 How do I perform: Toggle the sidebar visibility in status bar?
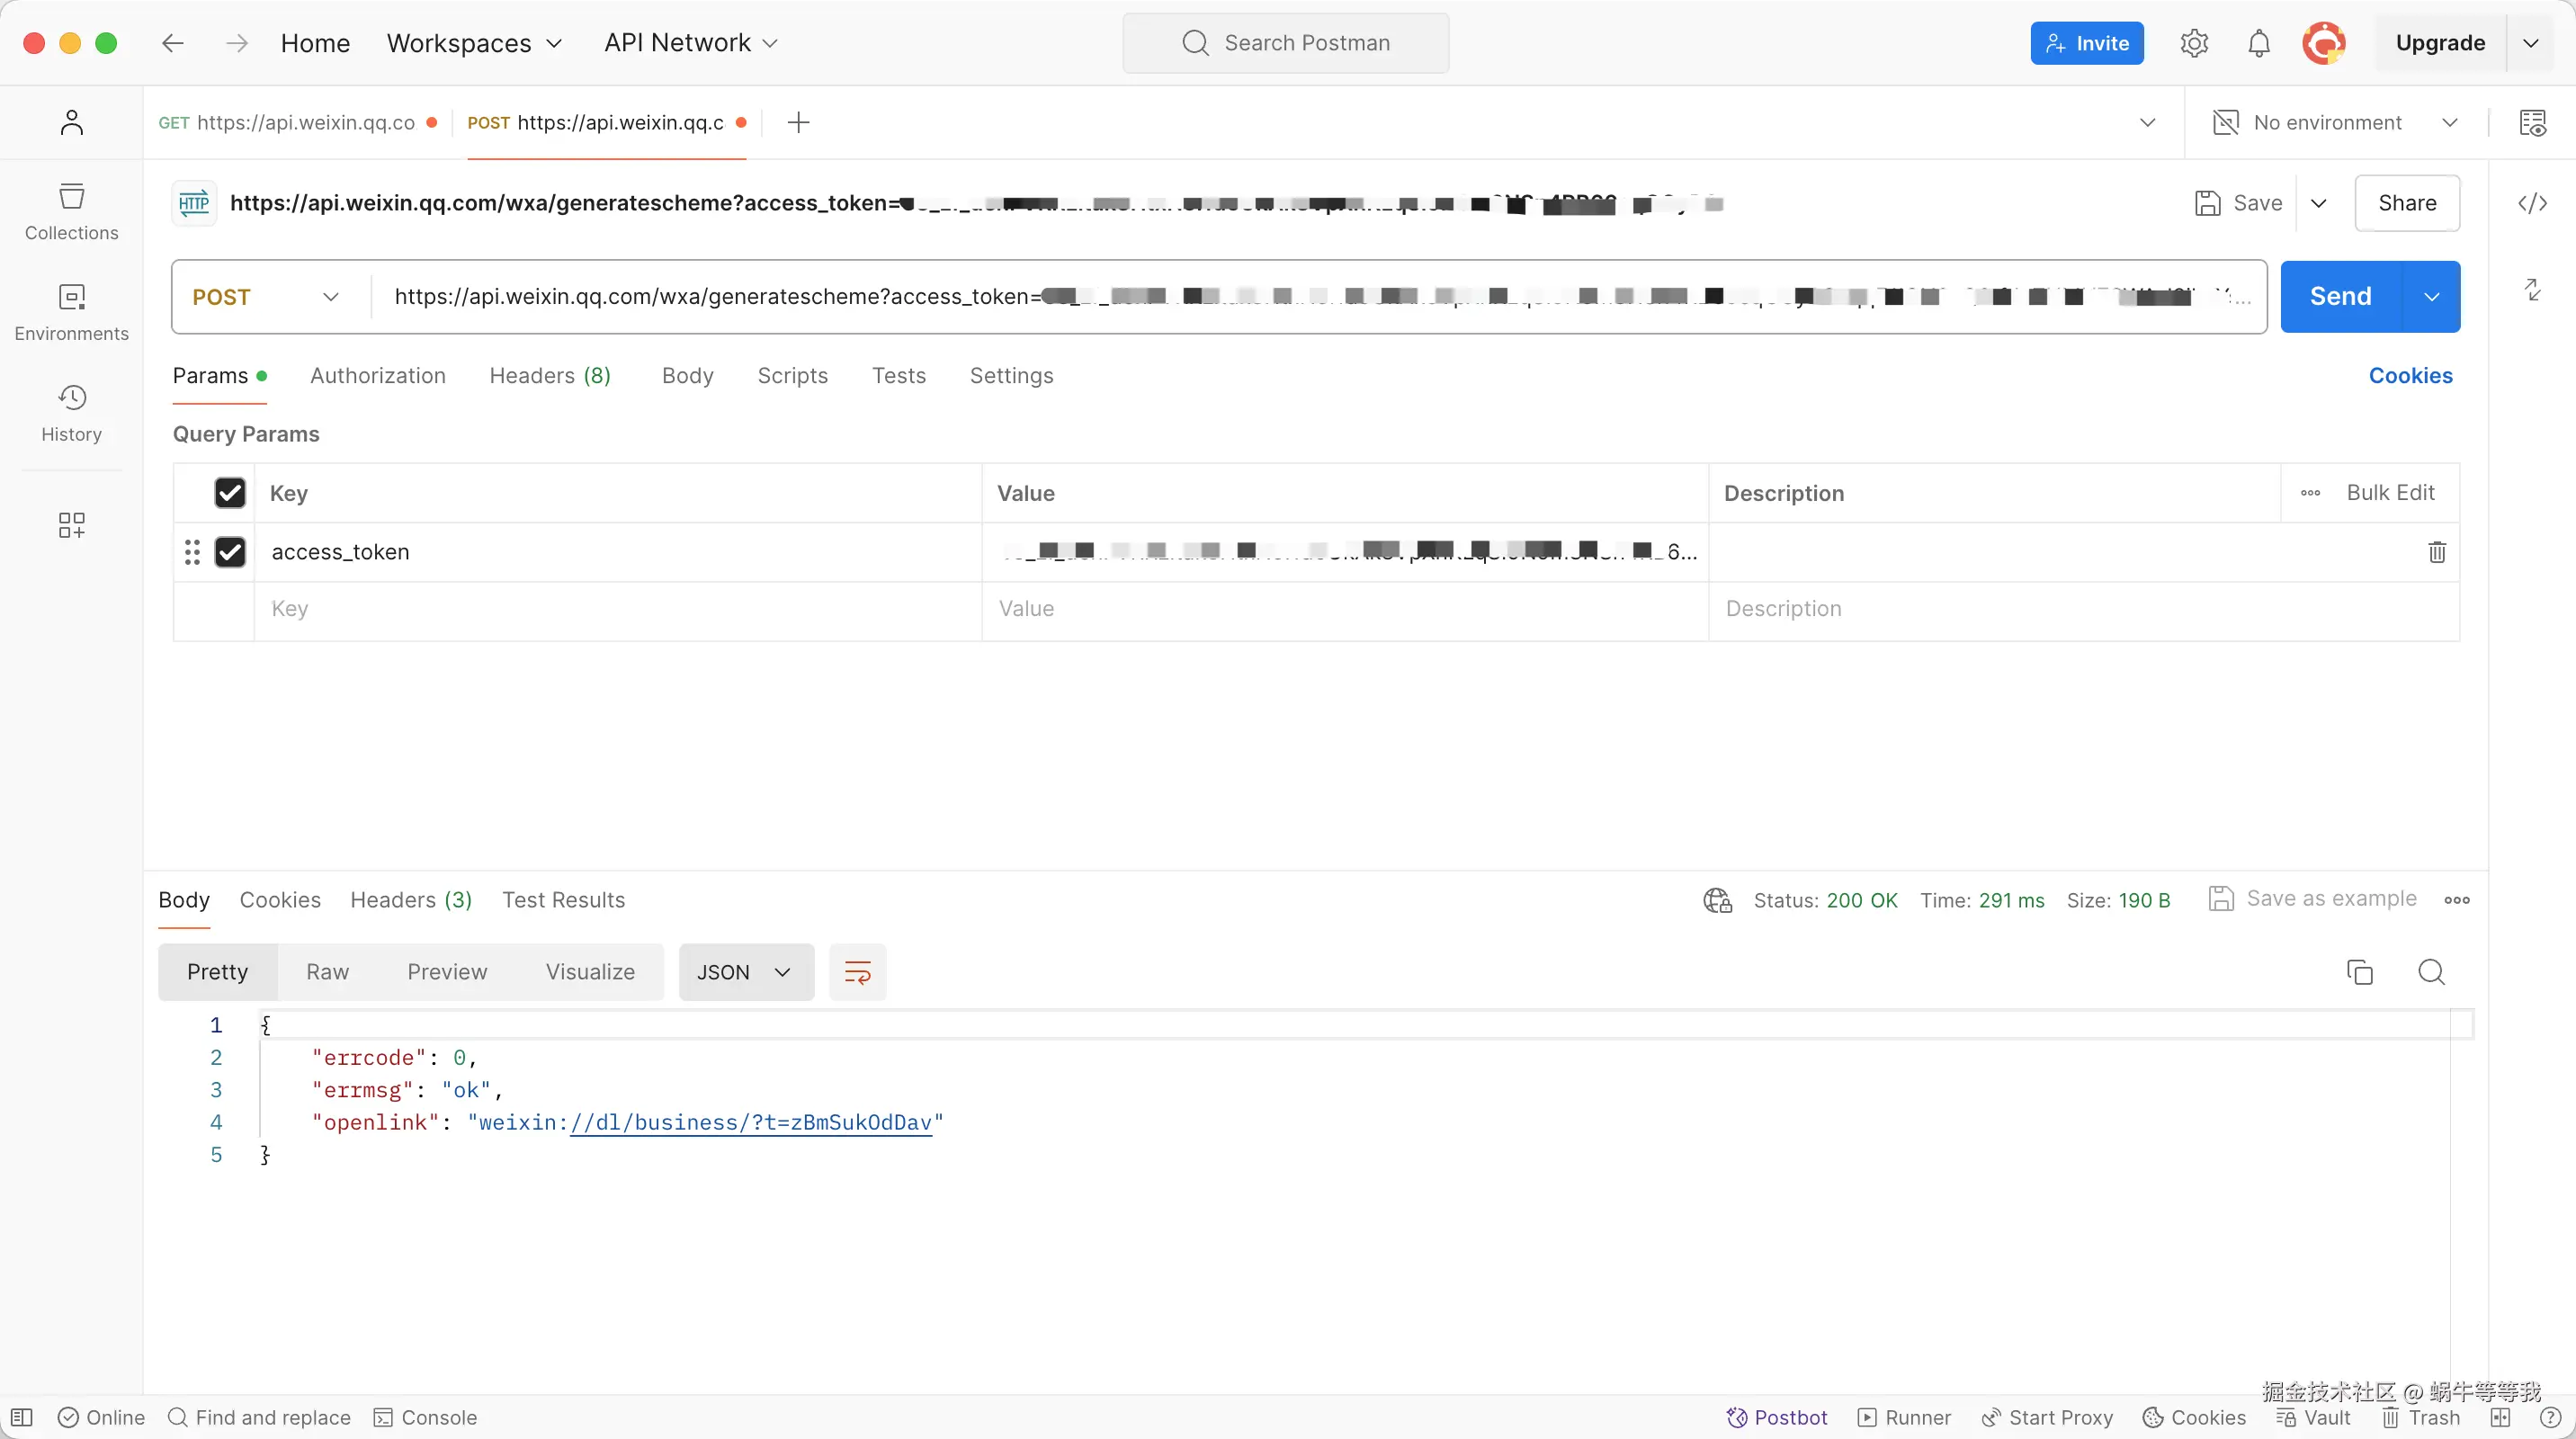(x=22, y=1417)
